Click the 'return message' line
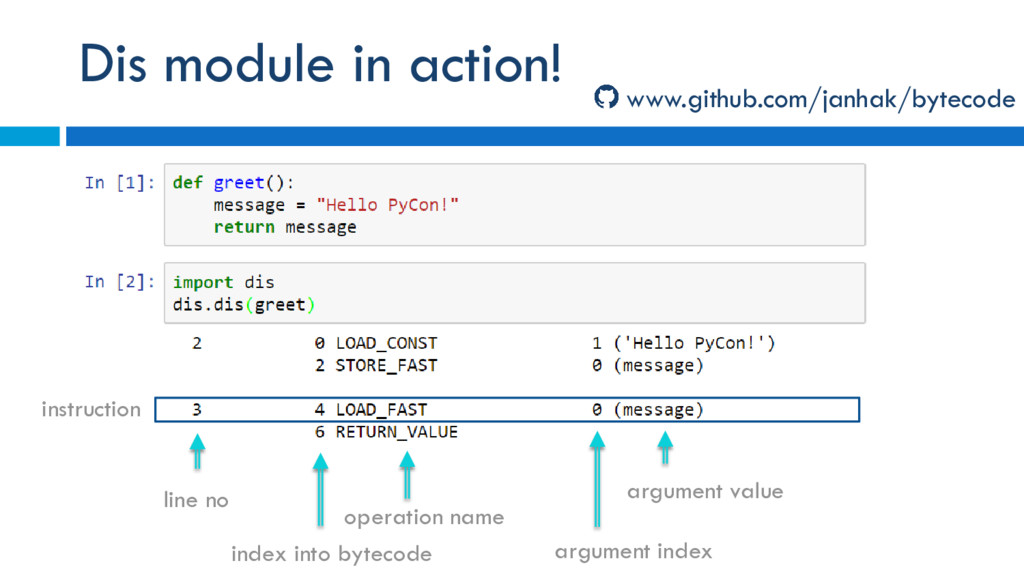The height and width of the screenshot is (576, 1024). 285,227
